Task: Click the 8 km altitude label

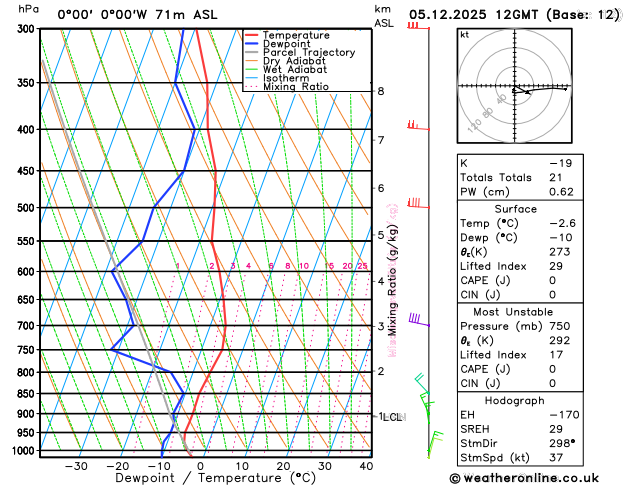Action: [x=381, y=91]
